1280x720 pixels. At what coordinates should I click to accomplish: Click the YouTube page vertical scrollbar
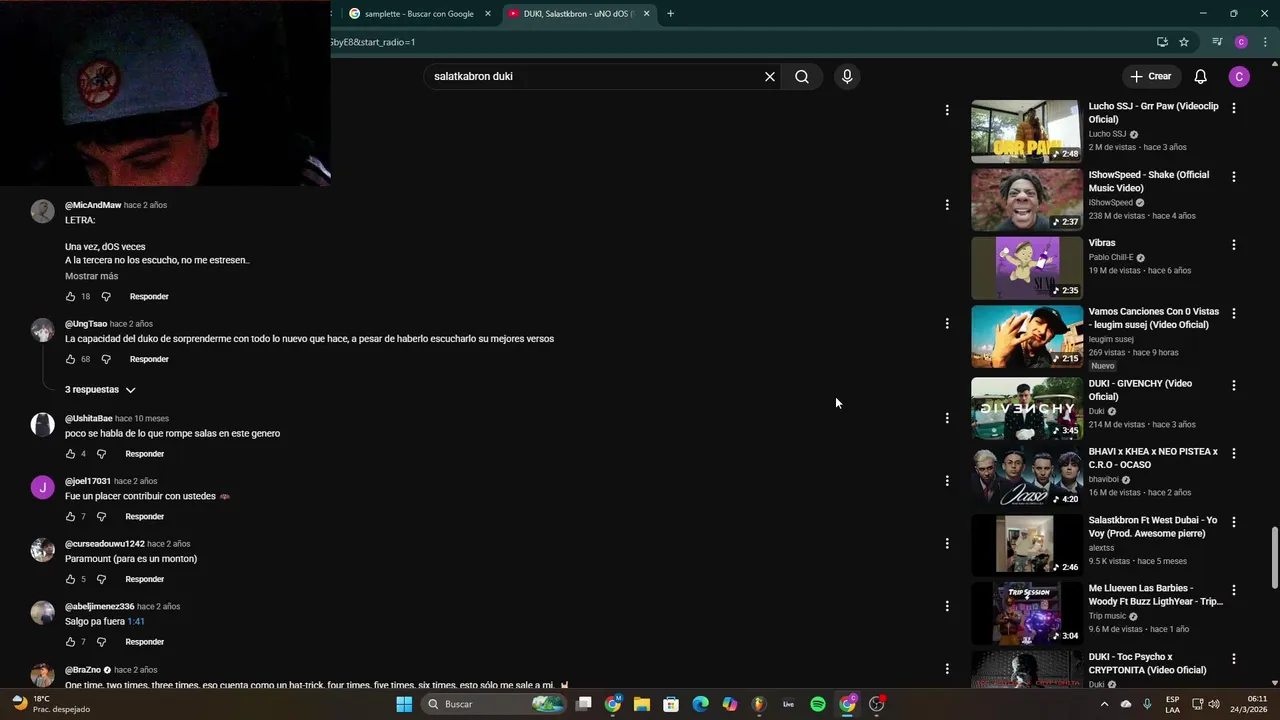(x=1274, y=557)
